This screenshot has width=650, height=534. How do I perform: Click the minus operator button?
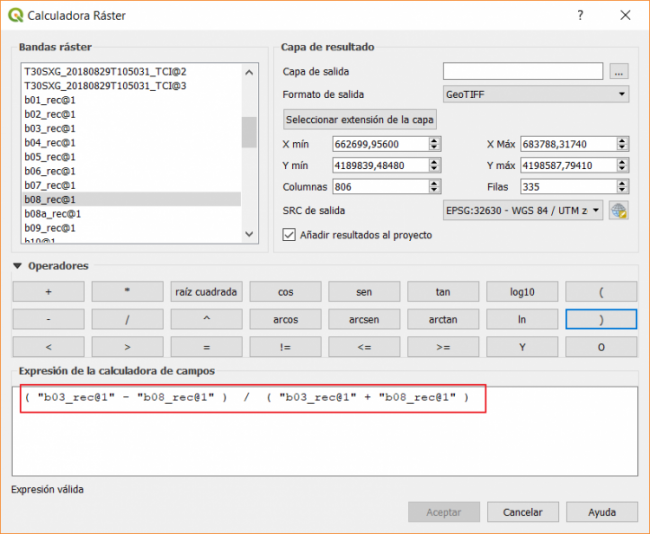click(x=49, y=319)
